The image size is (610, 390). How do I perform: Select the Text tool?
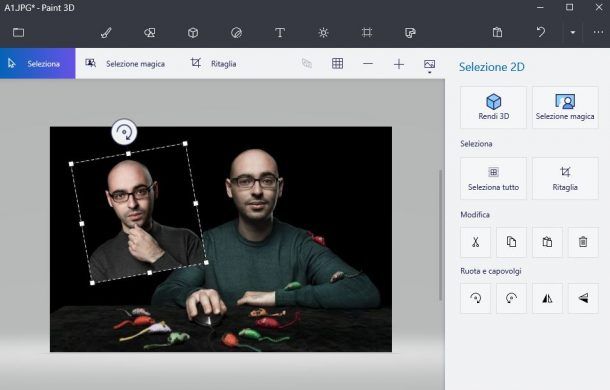pos(280,33)
